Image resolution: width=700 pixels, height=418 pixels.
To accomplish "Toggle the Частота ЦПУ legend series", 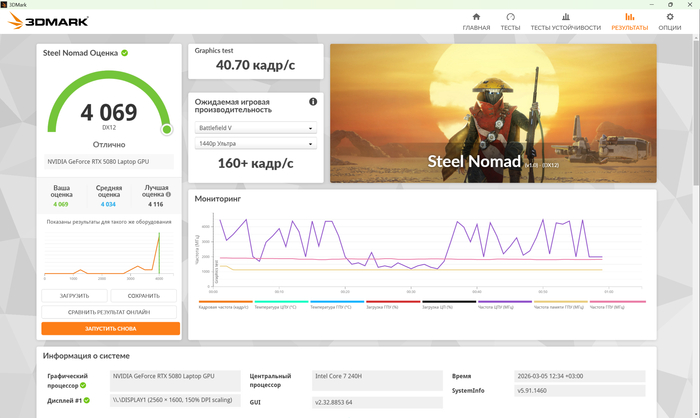I will 504,305.
